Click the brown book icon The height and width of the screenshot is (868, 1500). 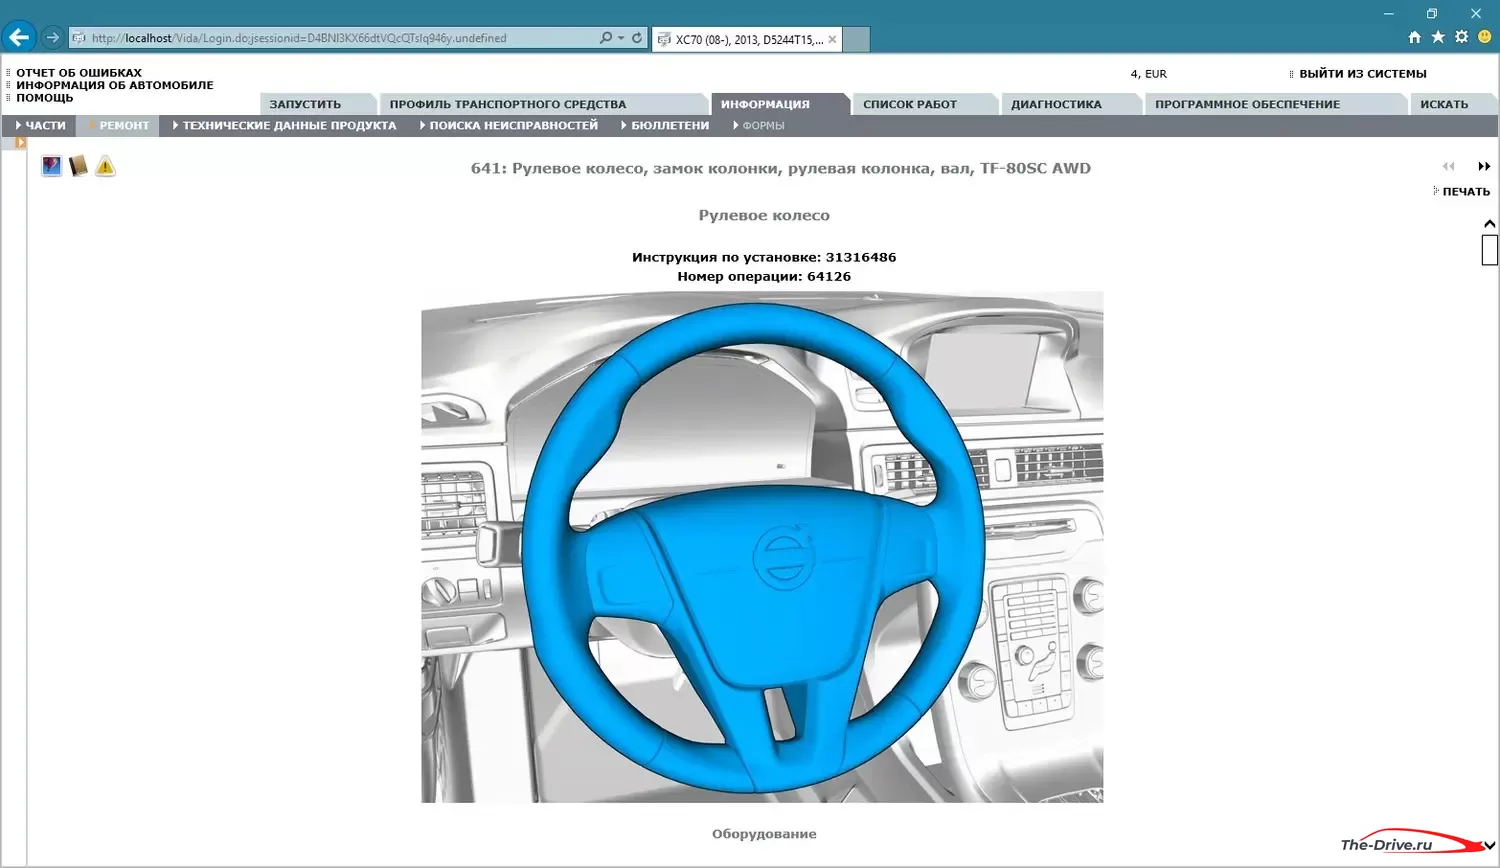[x=78, y=166]
